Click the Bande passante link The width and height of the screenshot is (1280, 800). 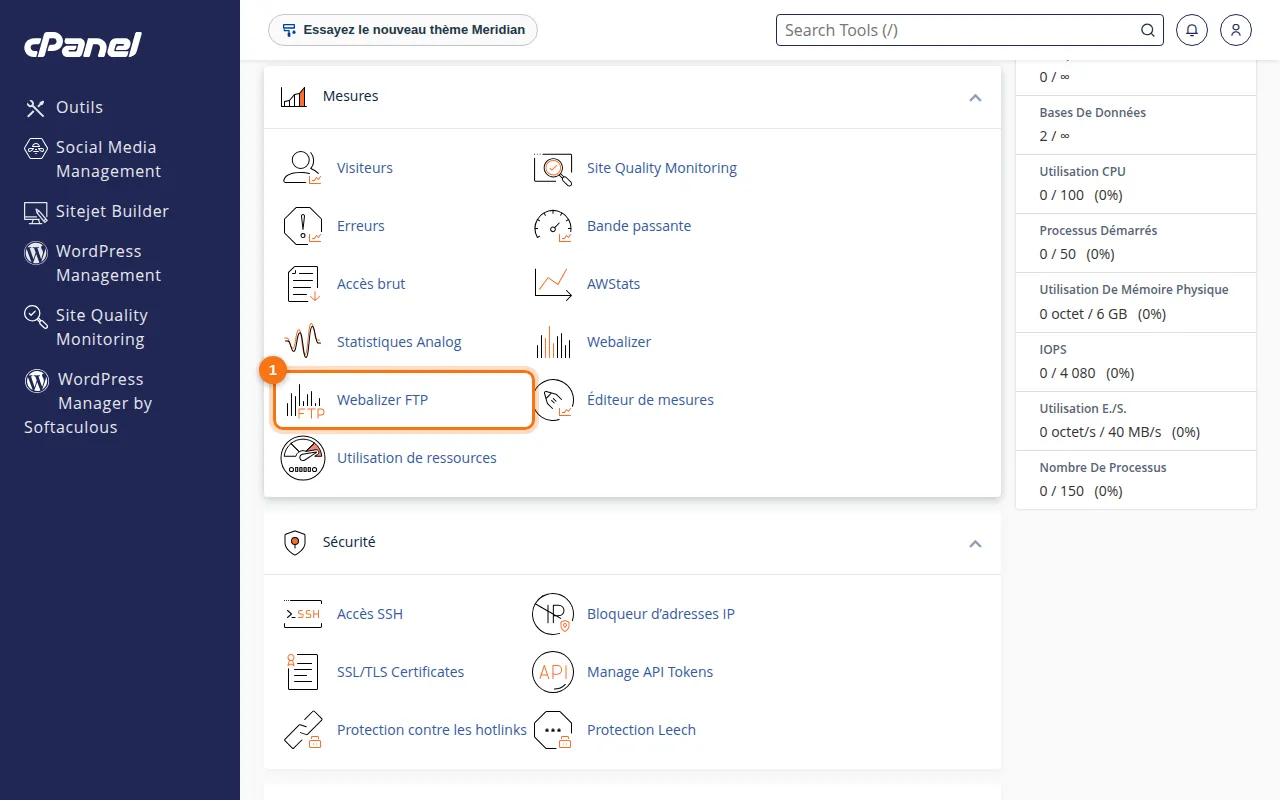pos(639,226)
